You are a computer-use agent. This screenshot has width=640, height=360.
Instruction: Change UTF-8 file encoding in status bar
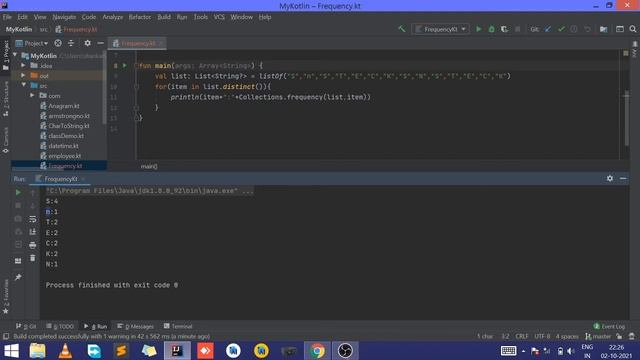pyautogui.click(x=542, y=336)
